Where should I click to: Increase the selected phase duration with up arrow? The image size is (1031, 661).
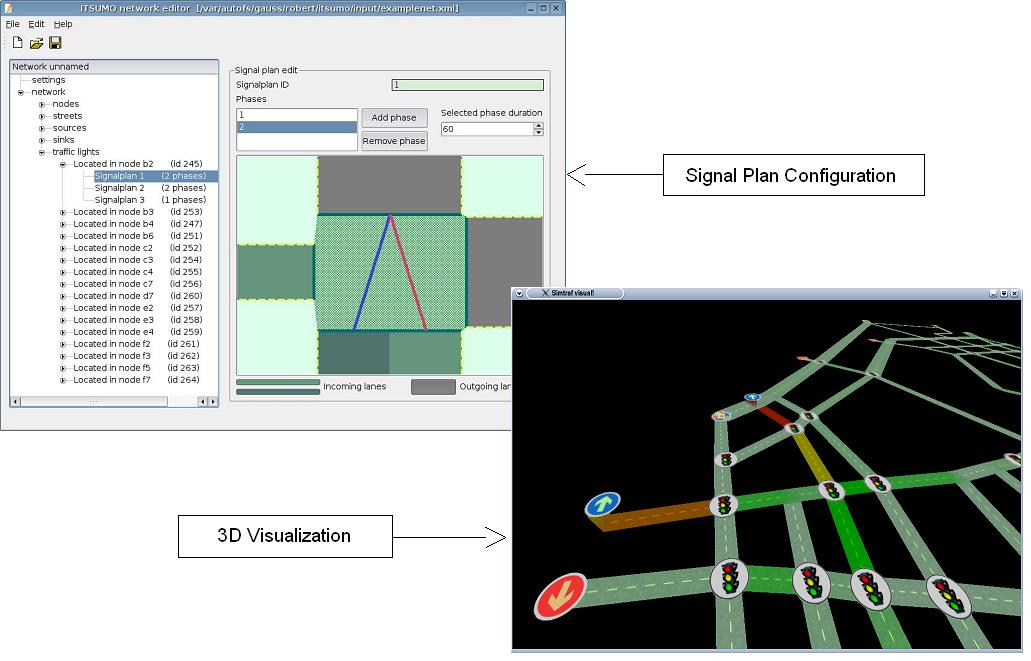coord(539,125)
